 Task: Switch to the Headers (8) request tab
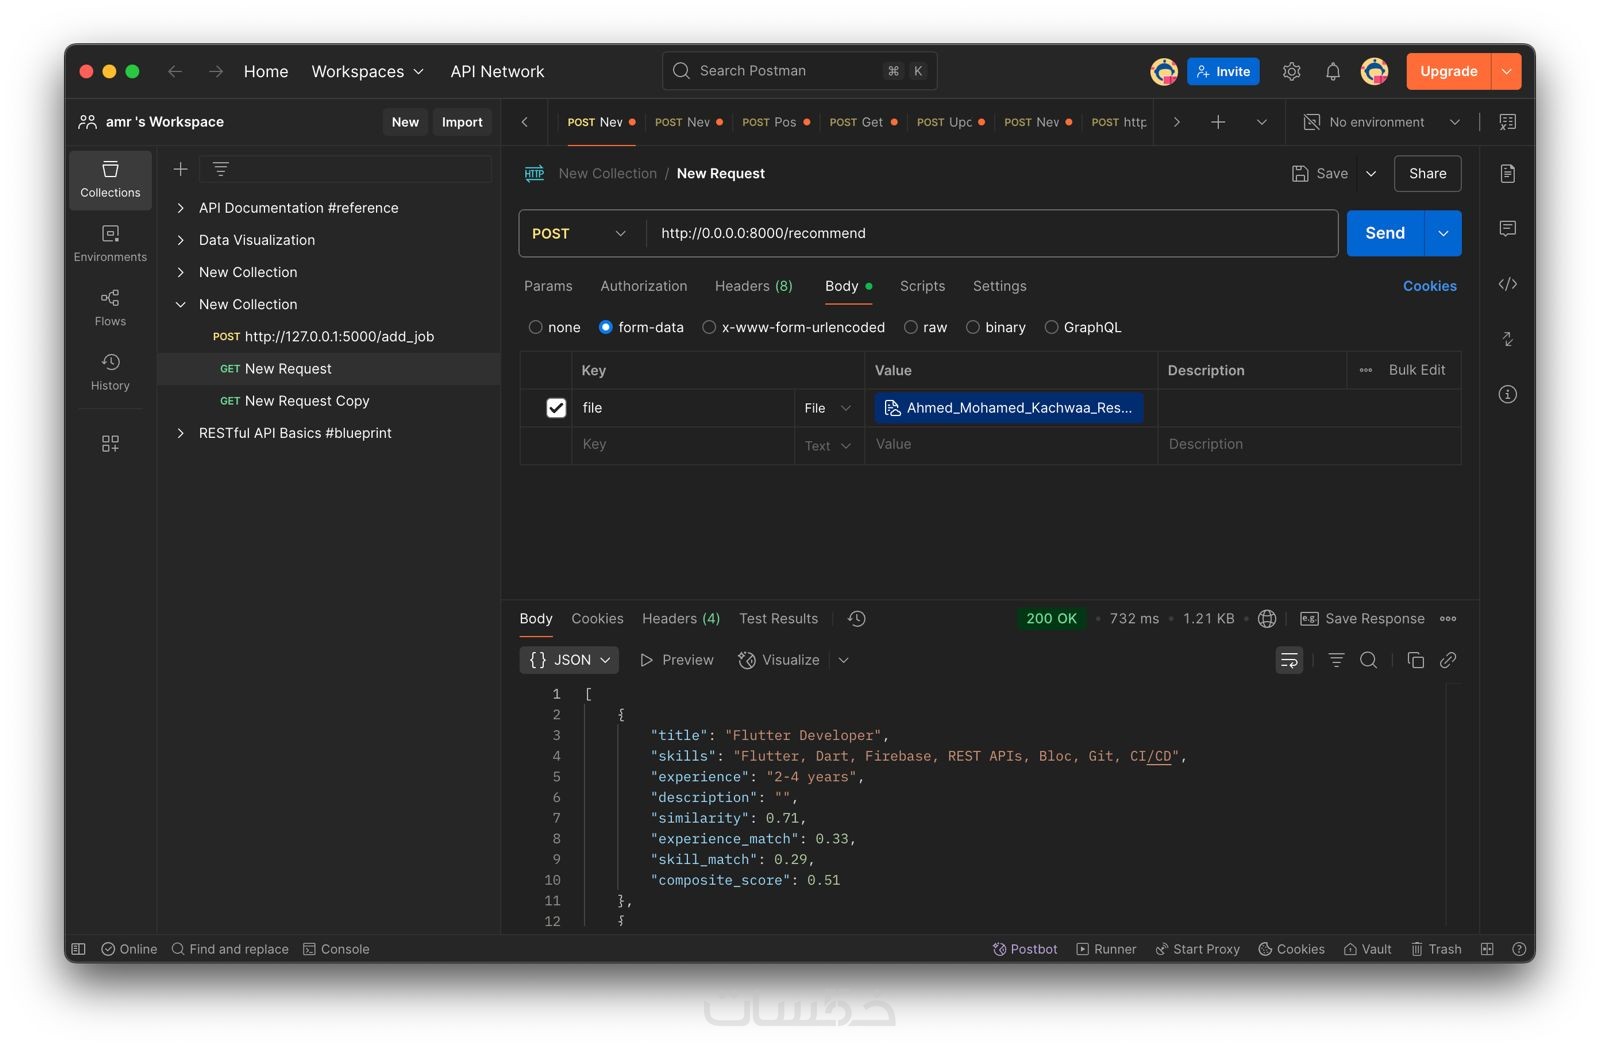[754, 286]
